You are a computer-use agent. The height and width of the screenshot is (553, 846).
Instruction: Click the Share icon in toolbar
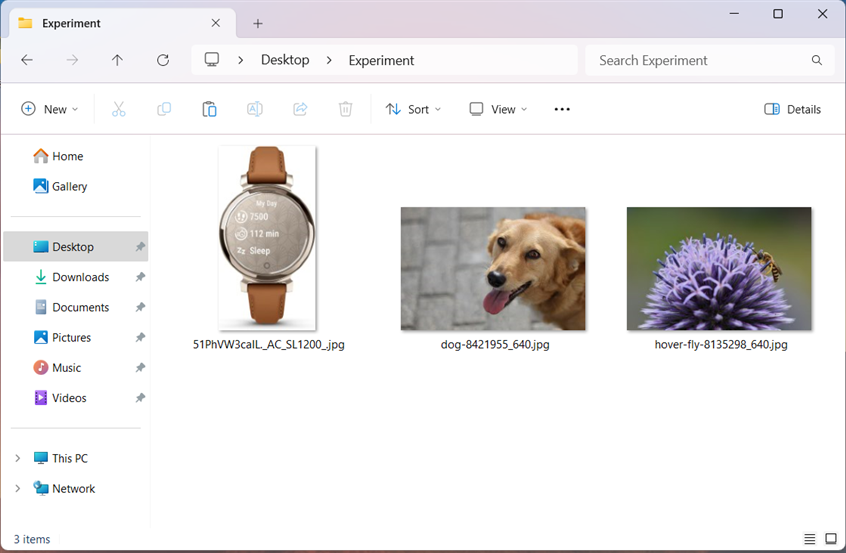coord(300,109)
